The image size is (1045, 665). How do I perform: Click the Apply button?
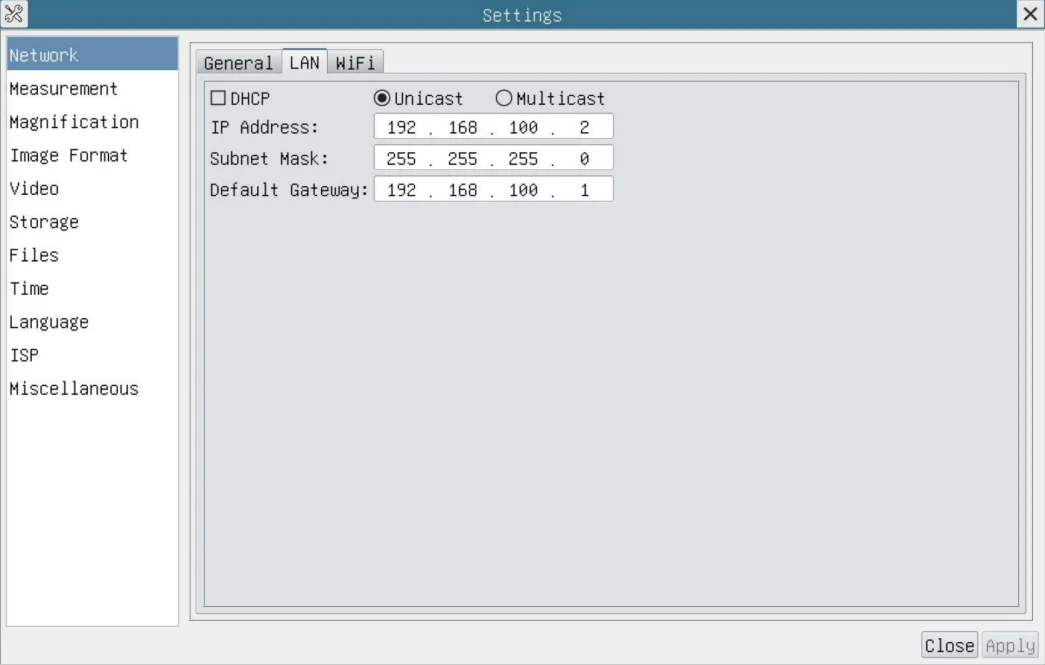[x=1010, y=645]
